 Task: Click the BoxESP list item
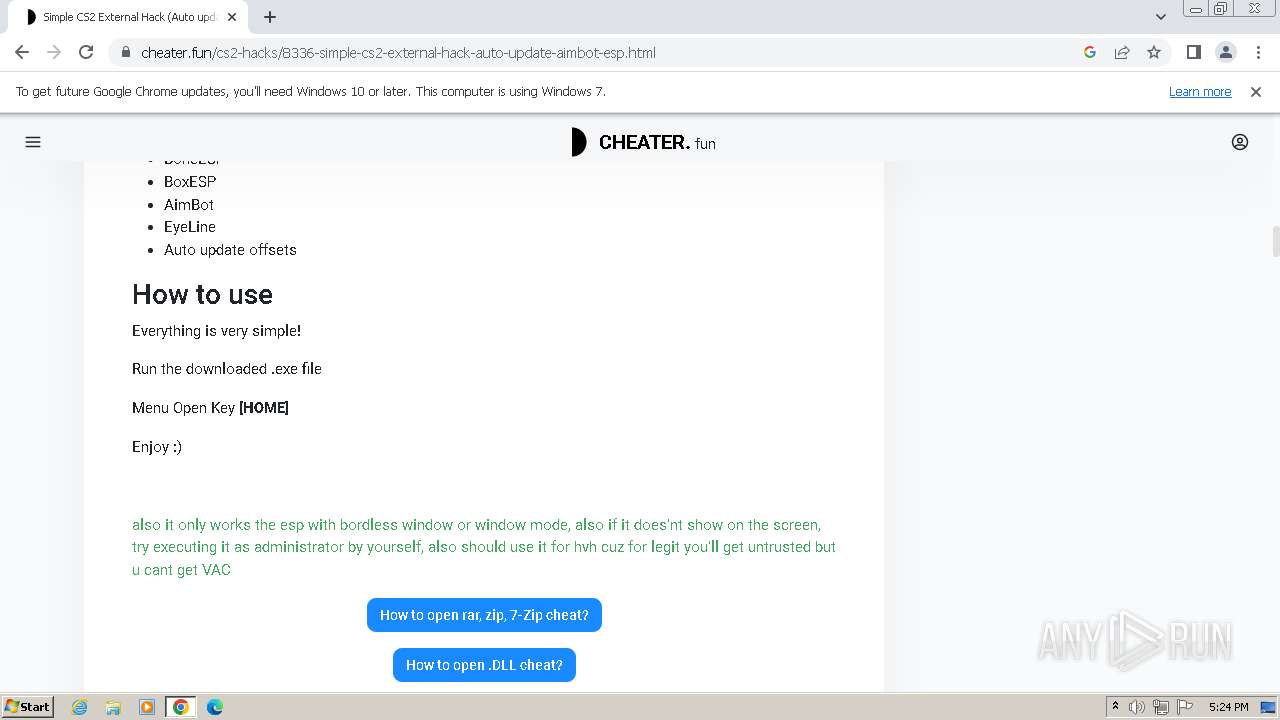pyautogui.click(x=190, y=181)
